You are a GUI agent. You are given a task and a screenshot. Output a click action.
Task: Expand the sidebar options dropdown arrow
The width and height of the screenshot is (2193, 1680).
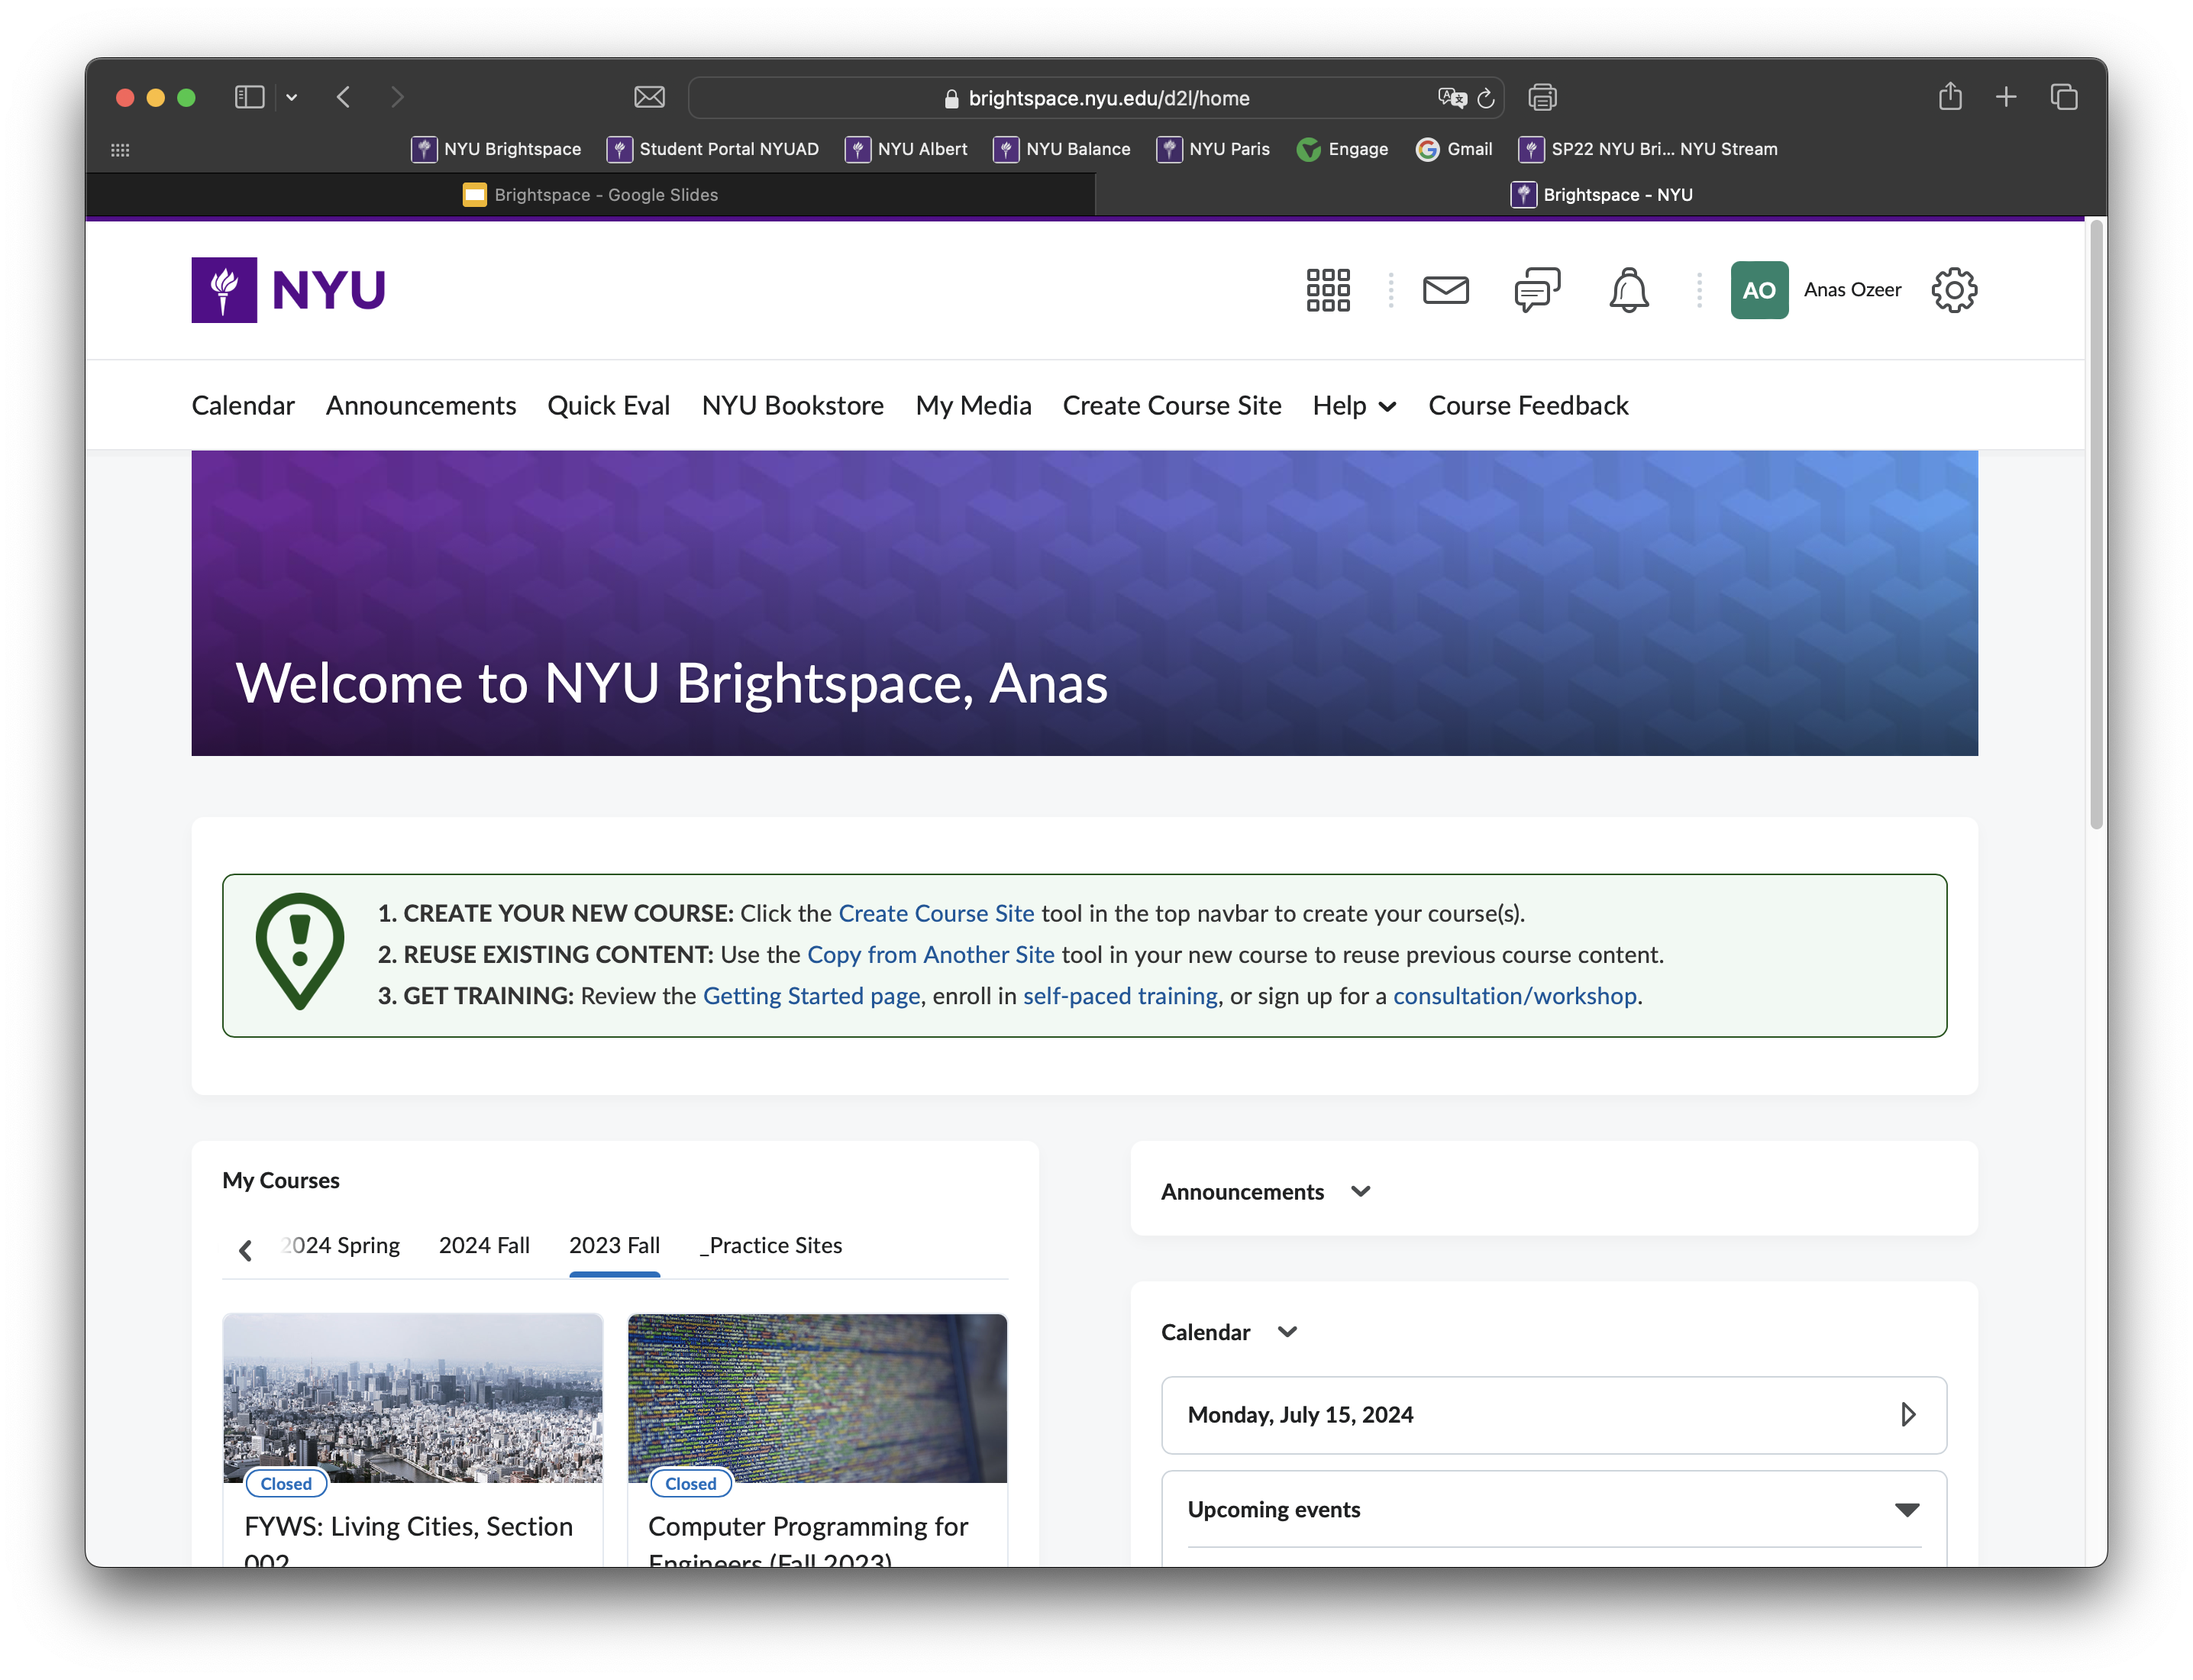click(292, 98)
